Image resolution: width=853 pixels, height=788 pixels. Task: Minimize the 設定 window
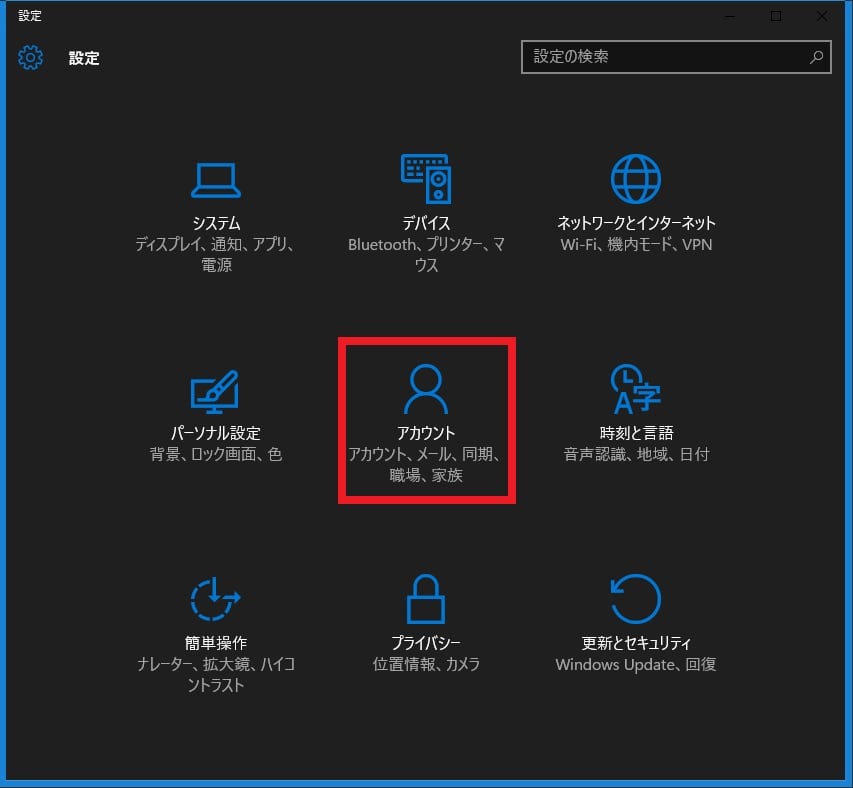pos(730,16)
